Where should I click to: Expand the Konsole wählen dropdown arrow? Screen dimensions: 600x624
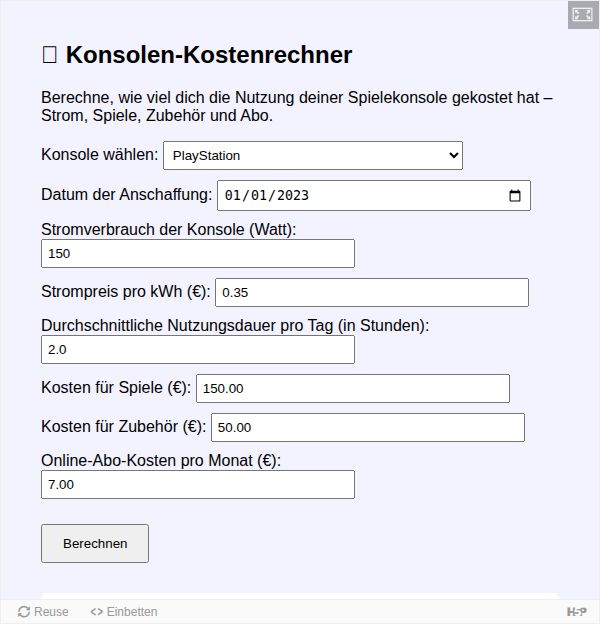454,155
